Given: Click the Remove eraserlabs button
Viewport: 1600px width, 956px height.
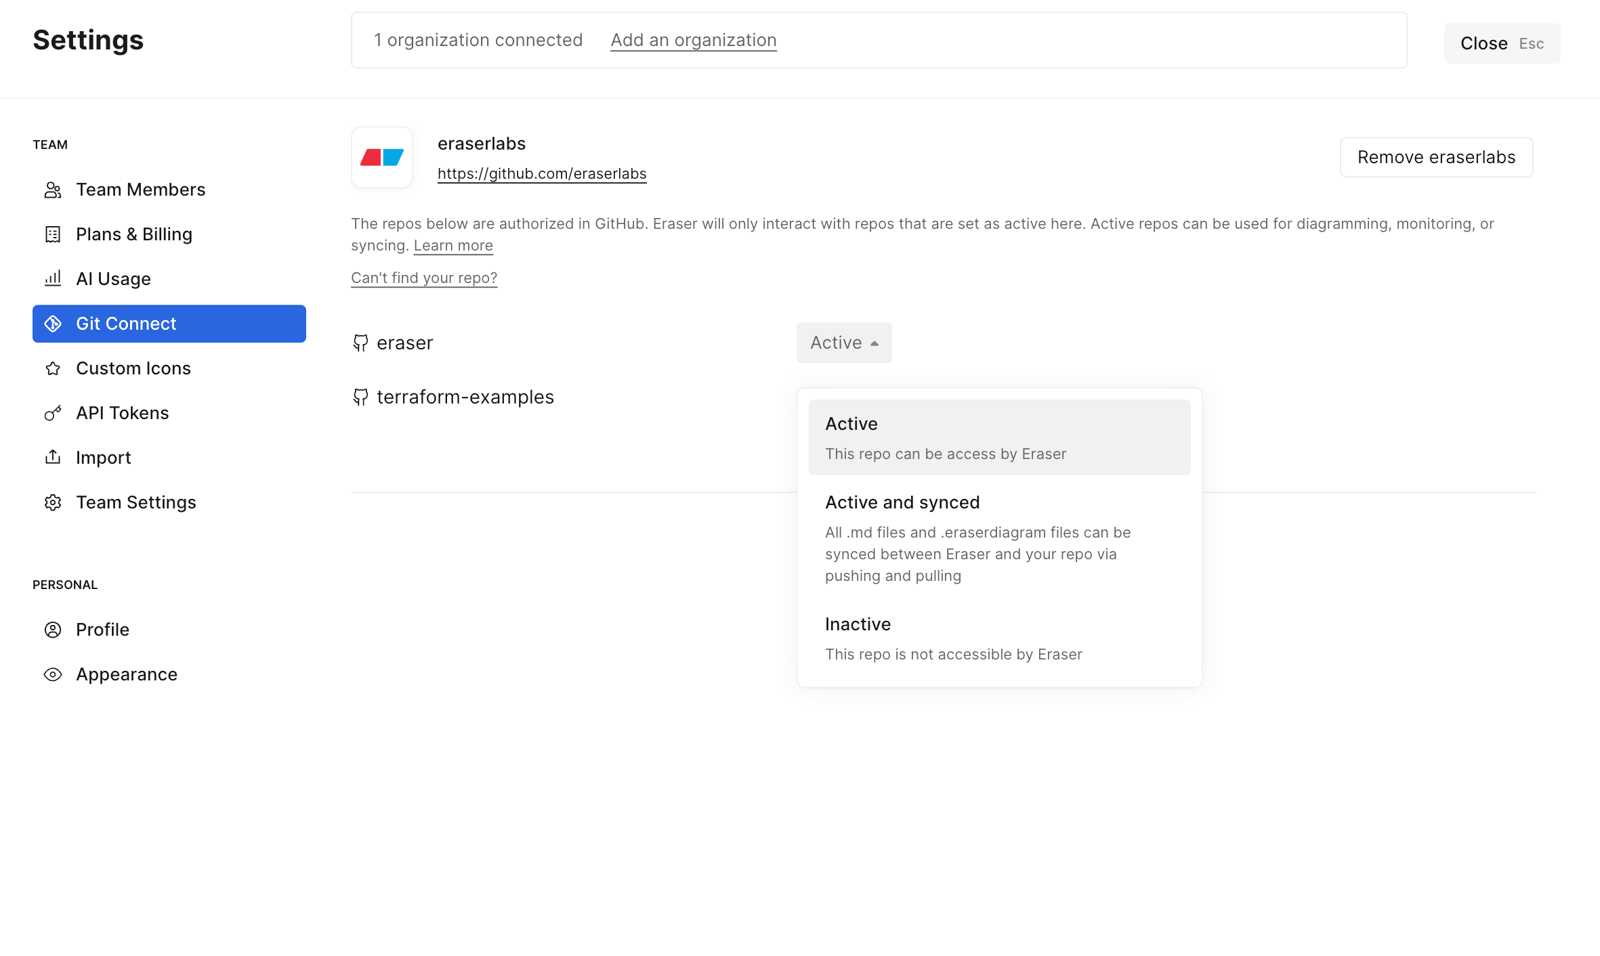Looking at the screenshot, I should [1436, 157].
